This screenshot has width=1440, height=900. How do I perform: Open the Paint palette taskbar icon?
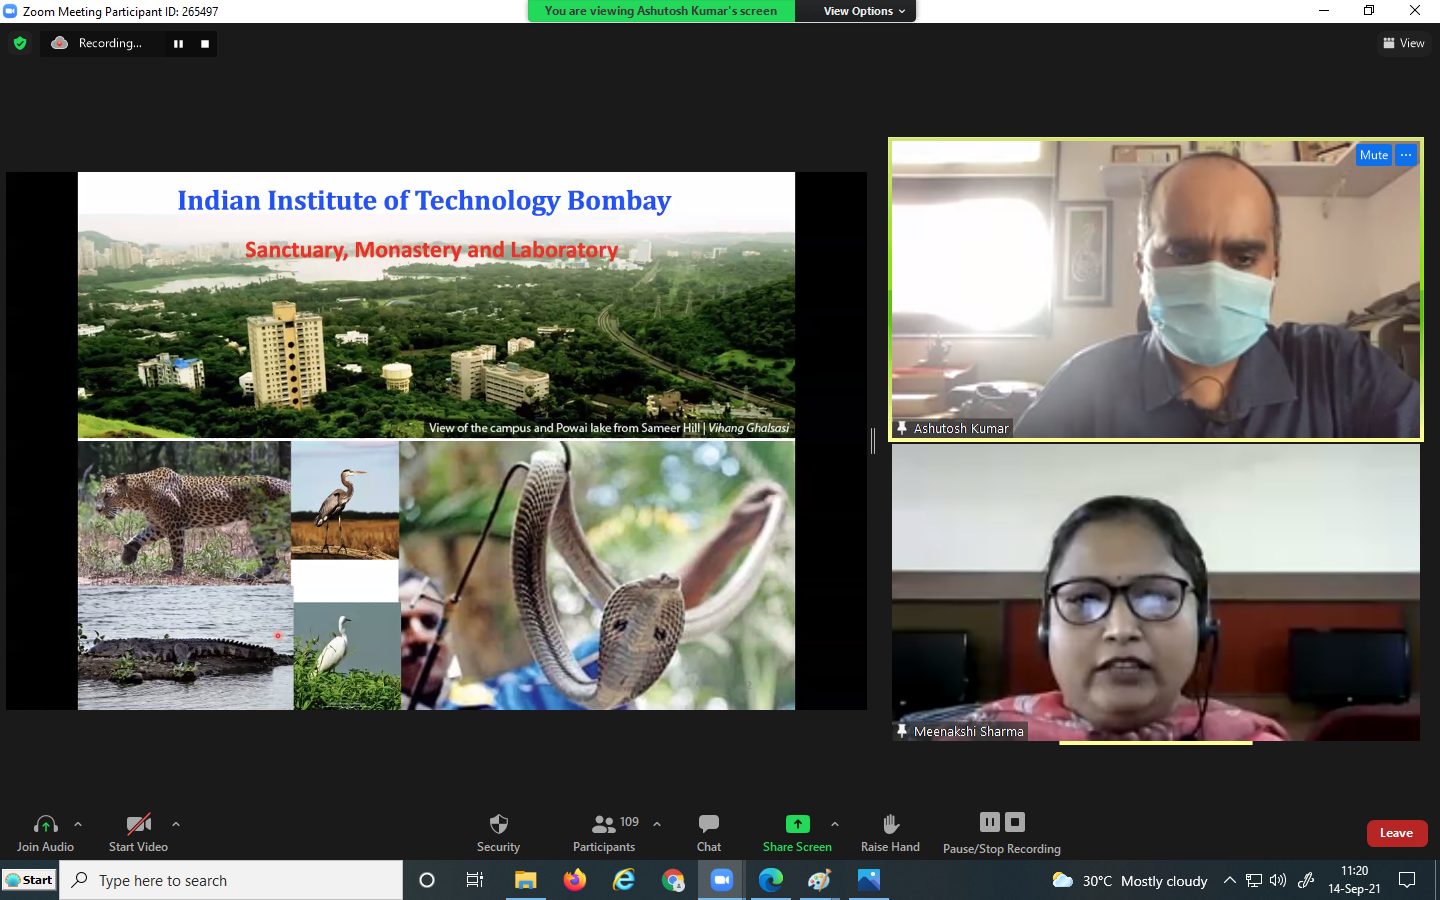tap(820, 880)
